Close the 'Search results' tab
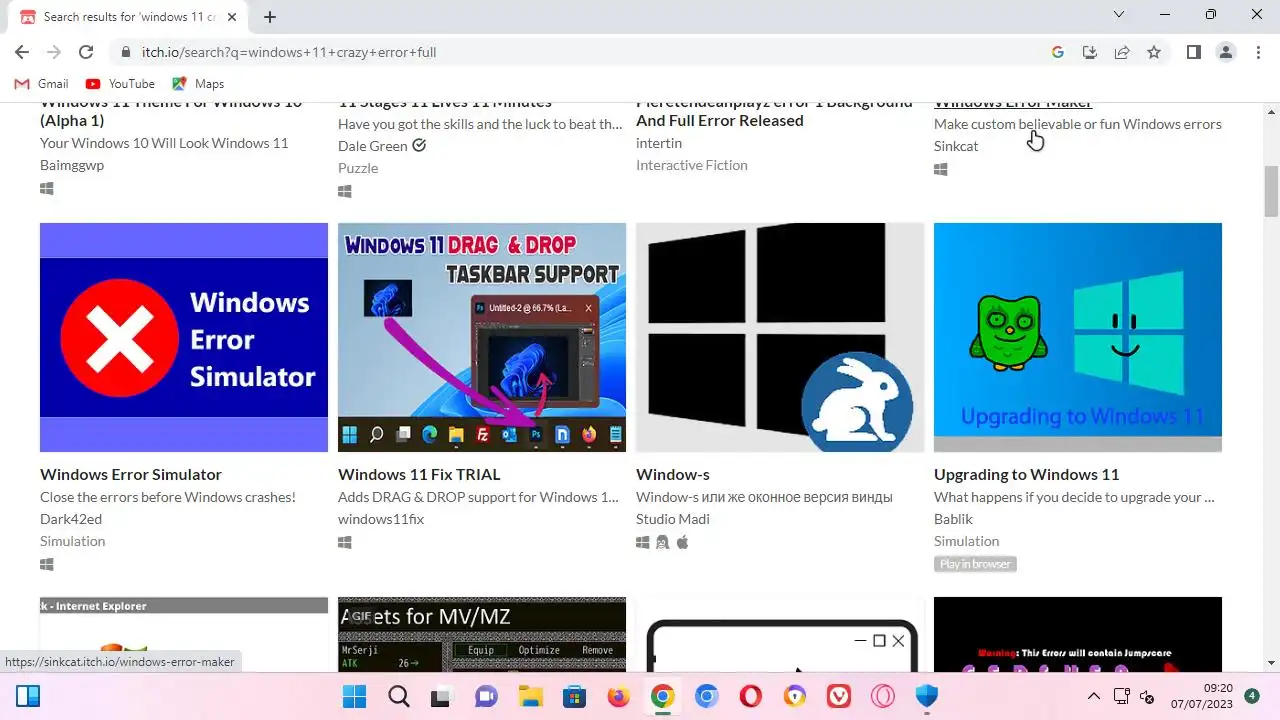 232,16
